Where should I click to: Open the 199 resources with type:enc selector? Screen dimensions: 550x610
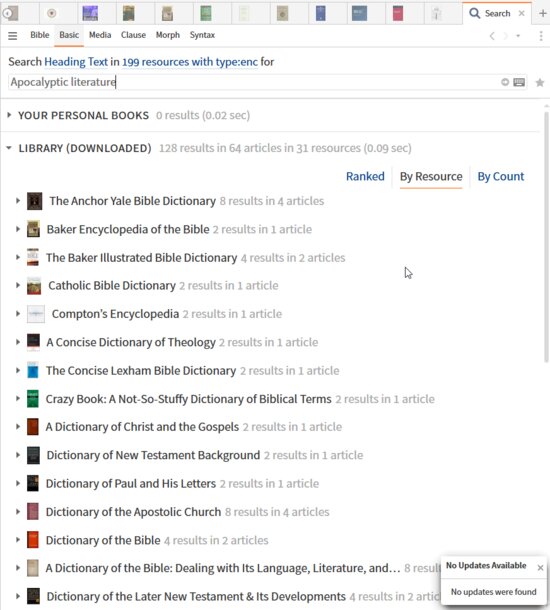pos(190,62)
